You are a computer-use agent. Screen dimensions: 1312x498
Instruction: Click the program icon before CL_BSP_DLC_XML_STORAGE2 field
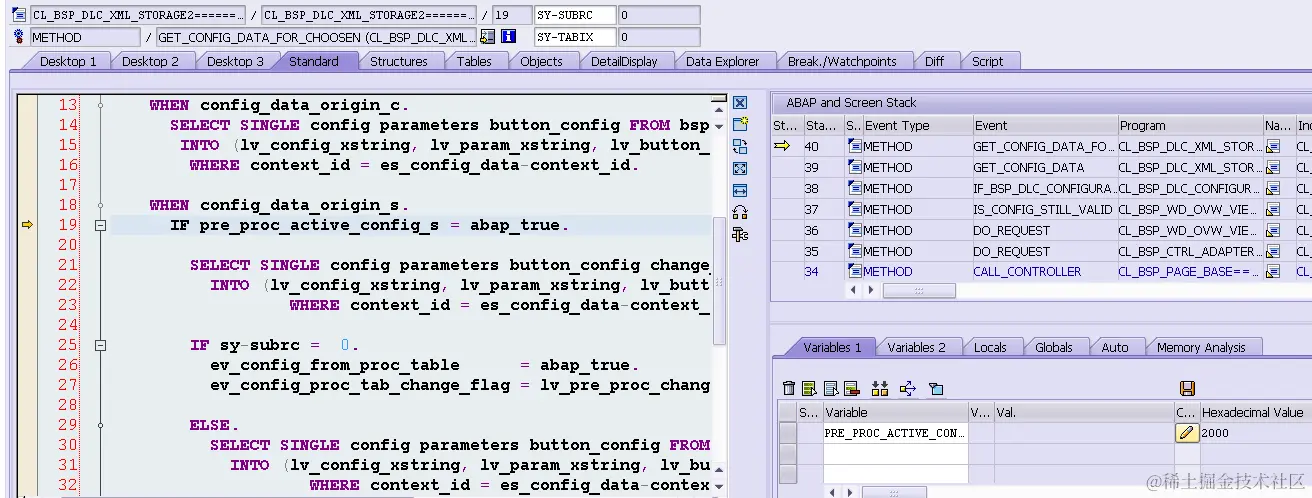point(20,15)
